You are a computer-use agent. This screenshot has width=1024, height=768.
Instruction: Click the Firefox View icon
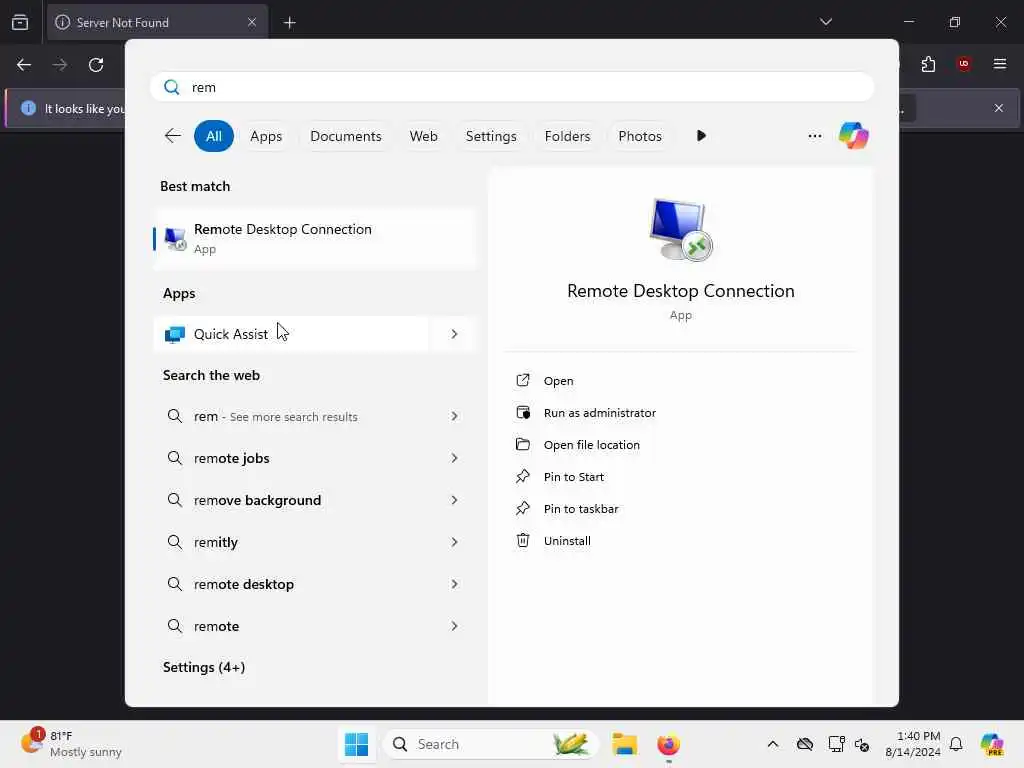click(x=20, y=22)
